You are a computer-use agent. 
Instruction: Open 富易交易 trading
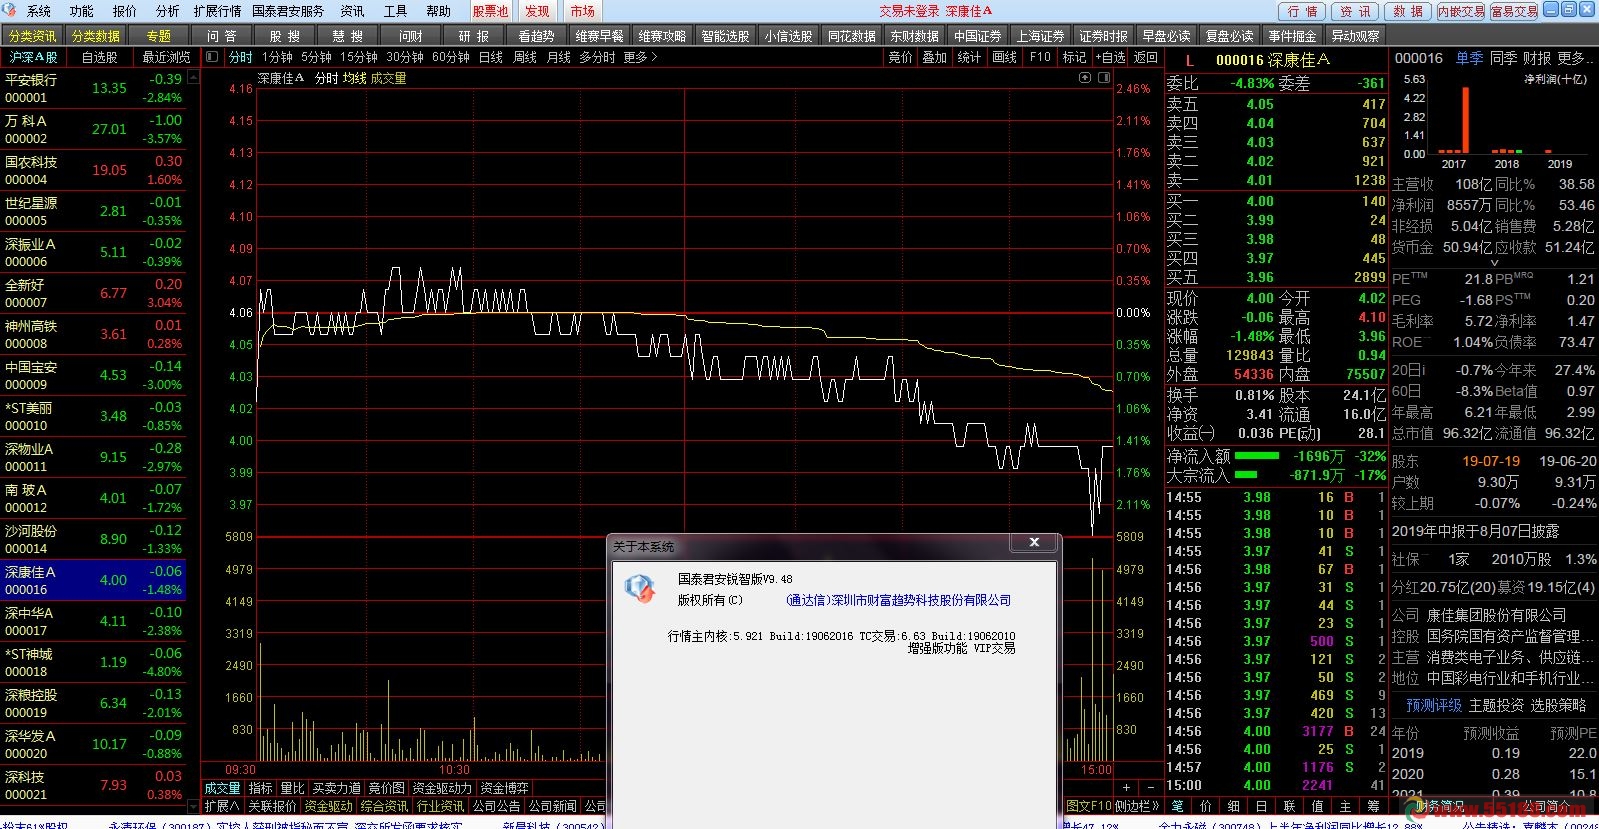[x=1514, y=11]
